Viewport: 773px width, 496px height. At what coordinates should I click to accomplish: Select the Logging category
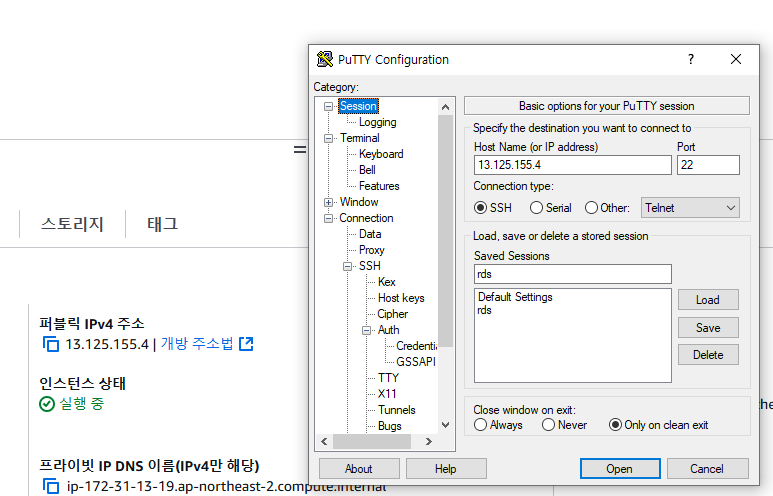pyautogui.click(x=378, y=122)
